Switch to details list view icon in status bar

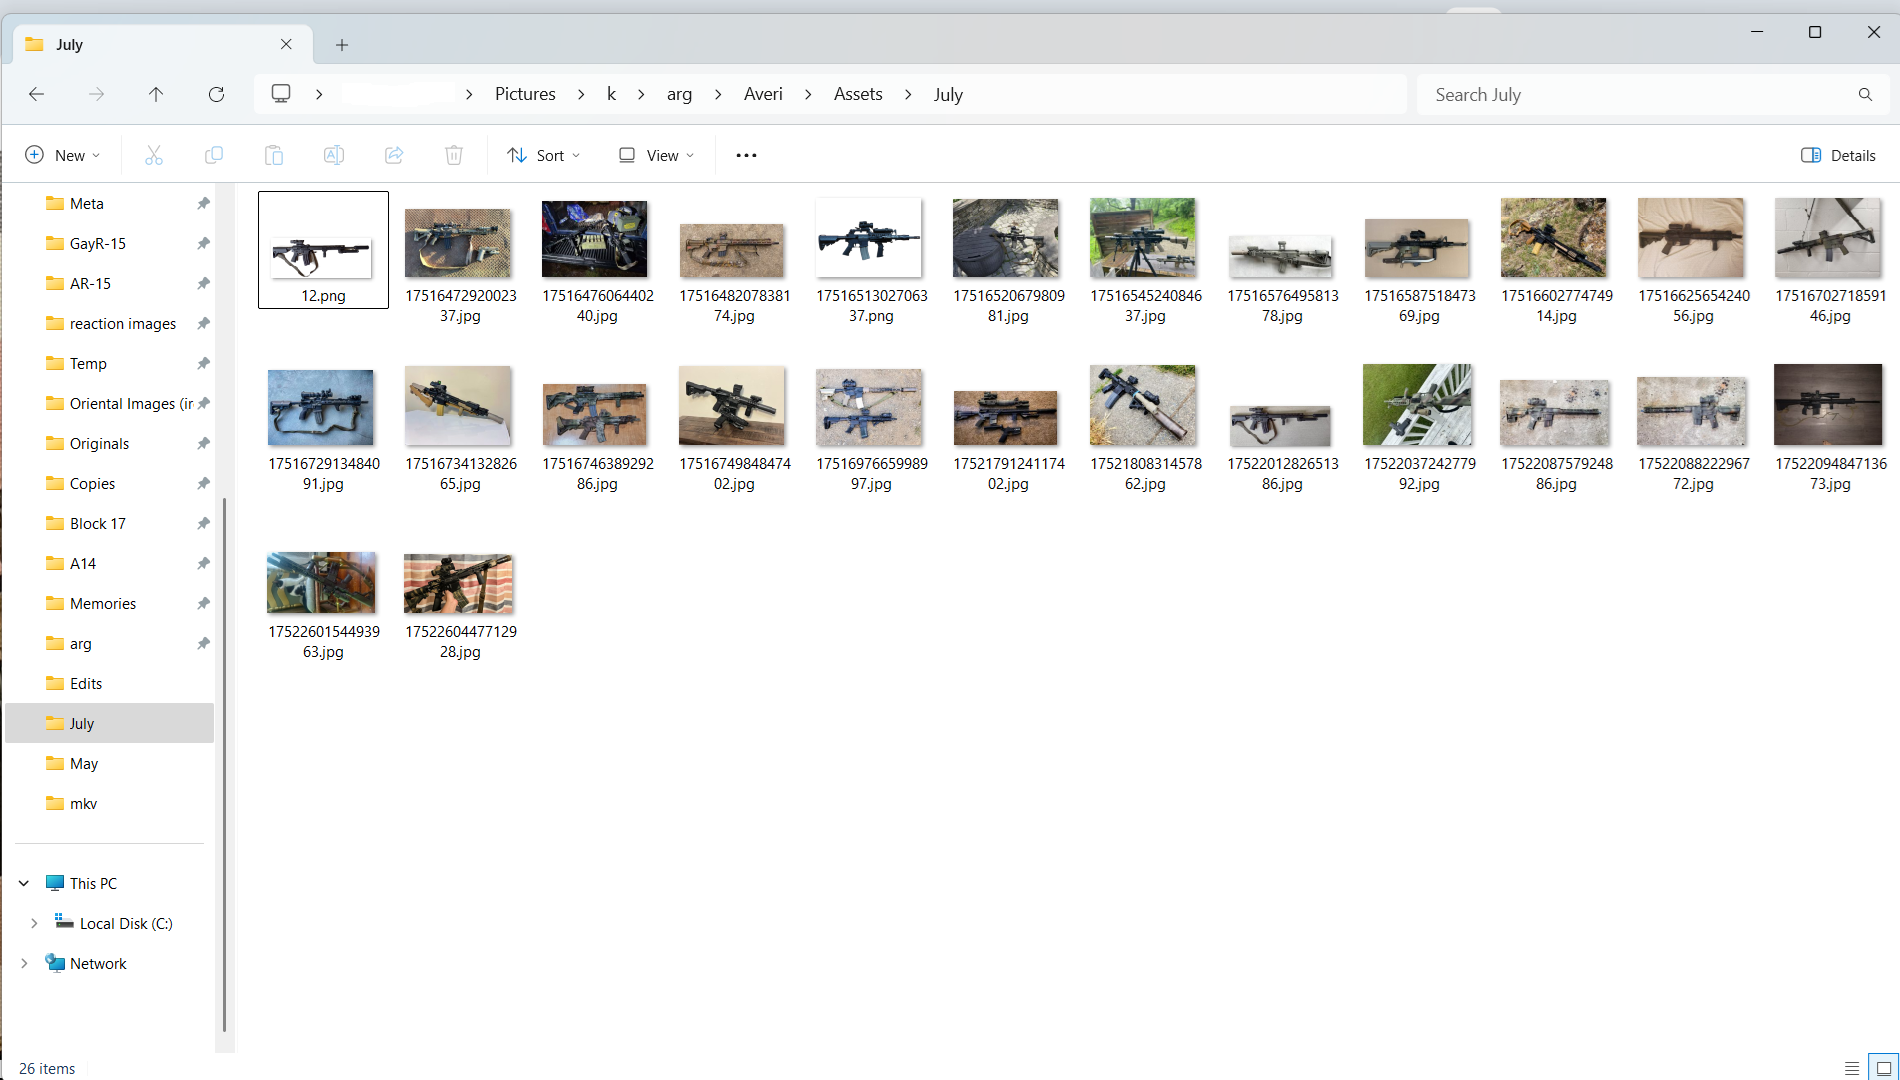[1852, 1068]
